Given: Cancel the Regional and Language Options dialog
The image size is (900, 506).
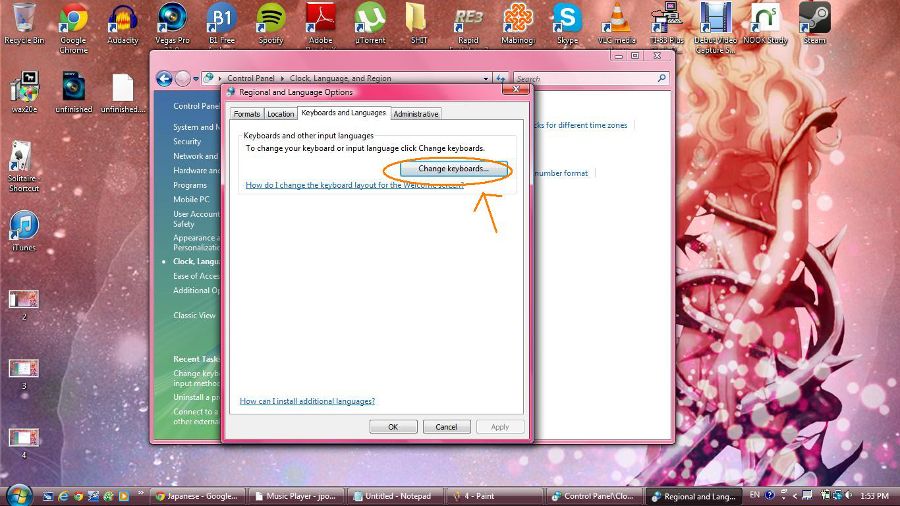Looking at the screenshot, I should (x=446, y=427).
